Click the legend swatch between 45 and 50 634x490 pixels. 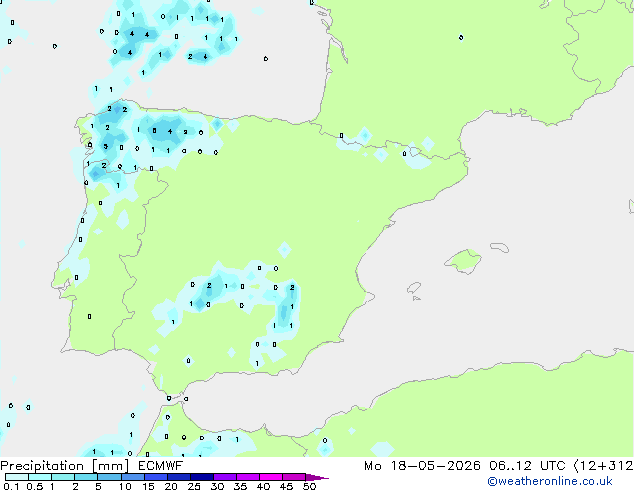294,477
